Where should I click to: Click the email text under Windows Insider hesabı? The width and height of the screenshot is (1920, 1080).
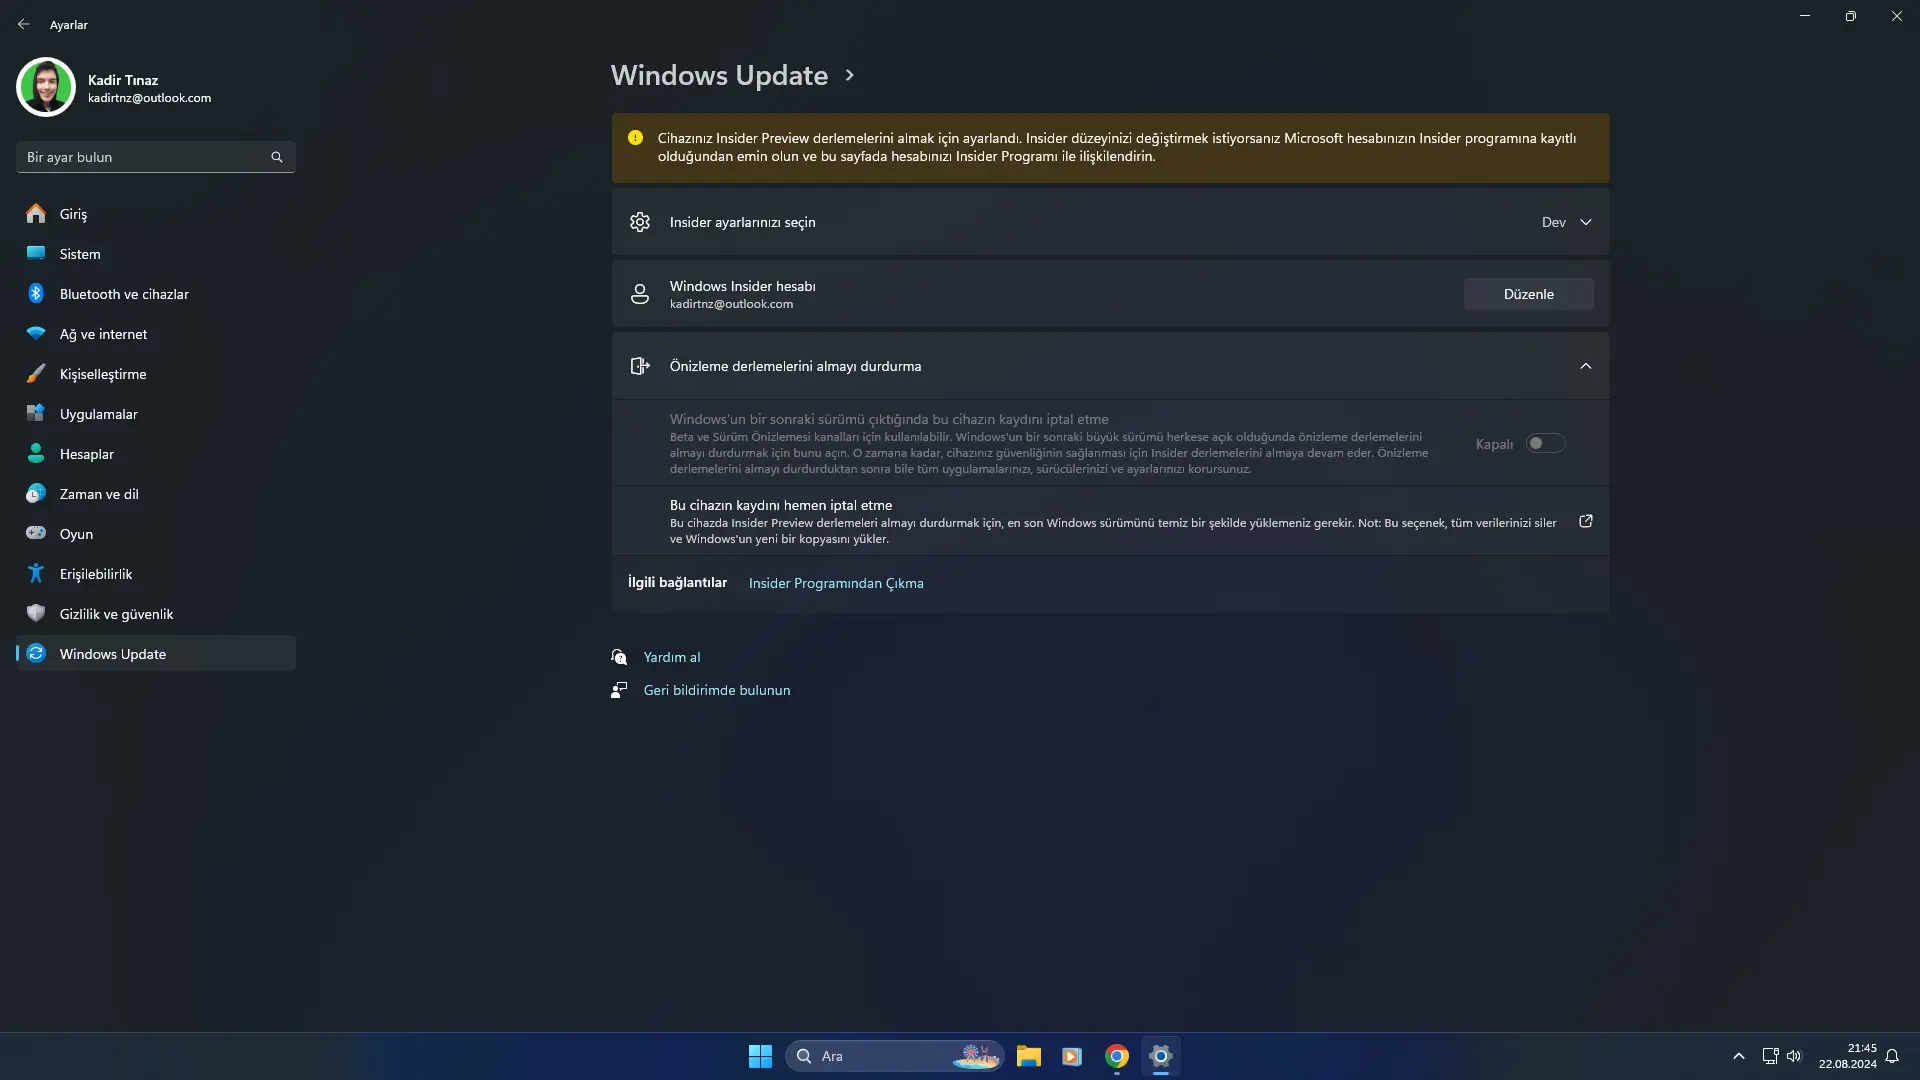[x=731, y=304]
